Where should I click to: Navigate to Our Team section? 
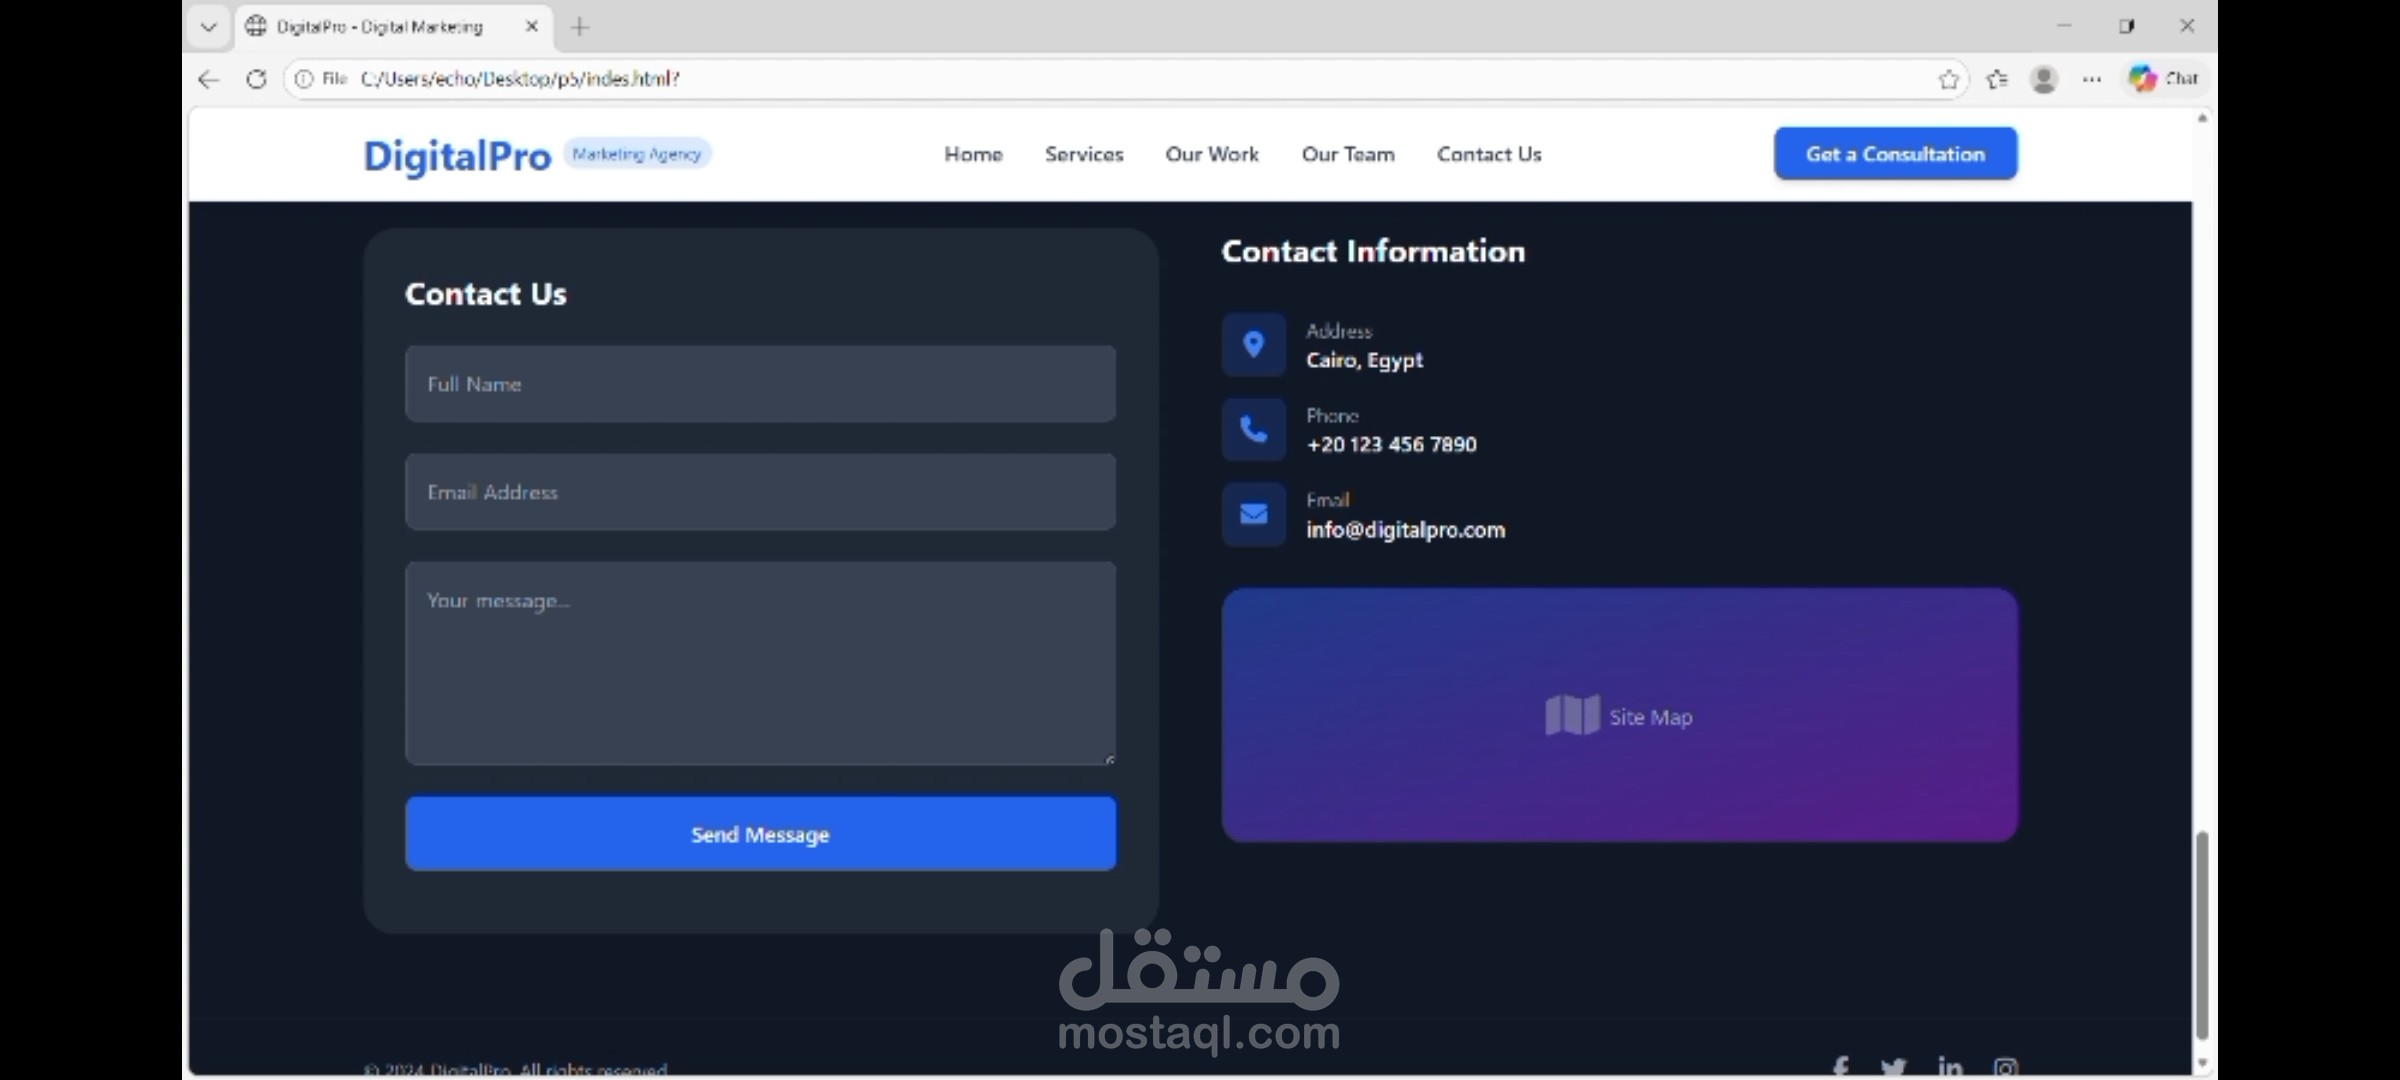[1348, 154]
